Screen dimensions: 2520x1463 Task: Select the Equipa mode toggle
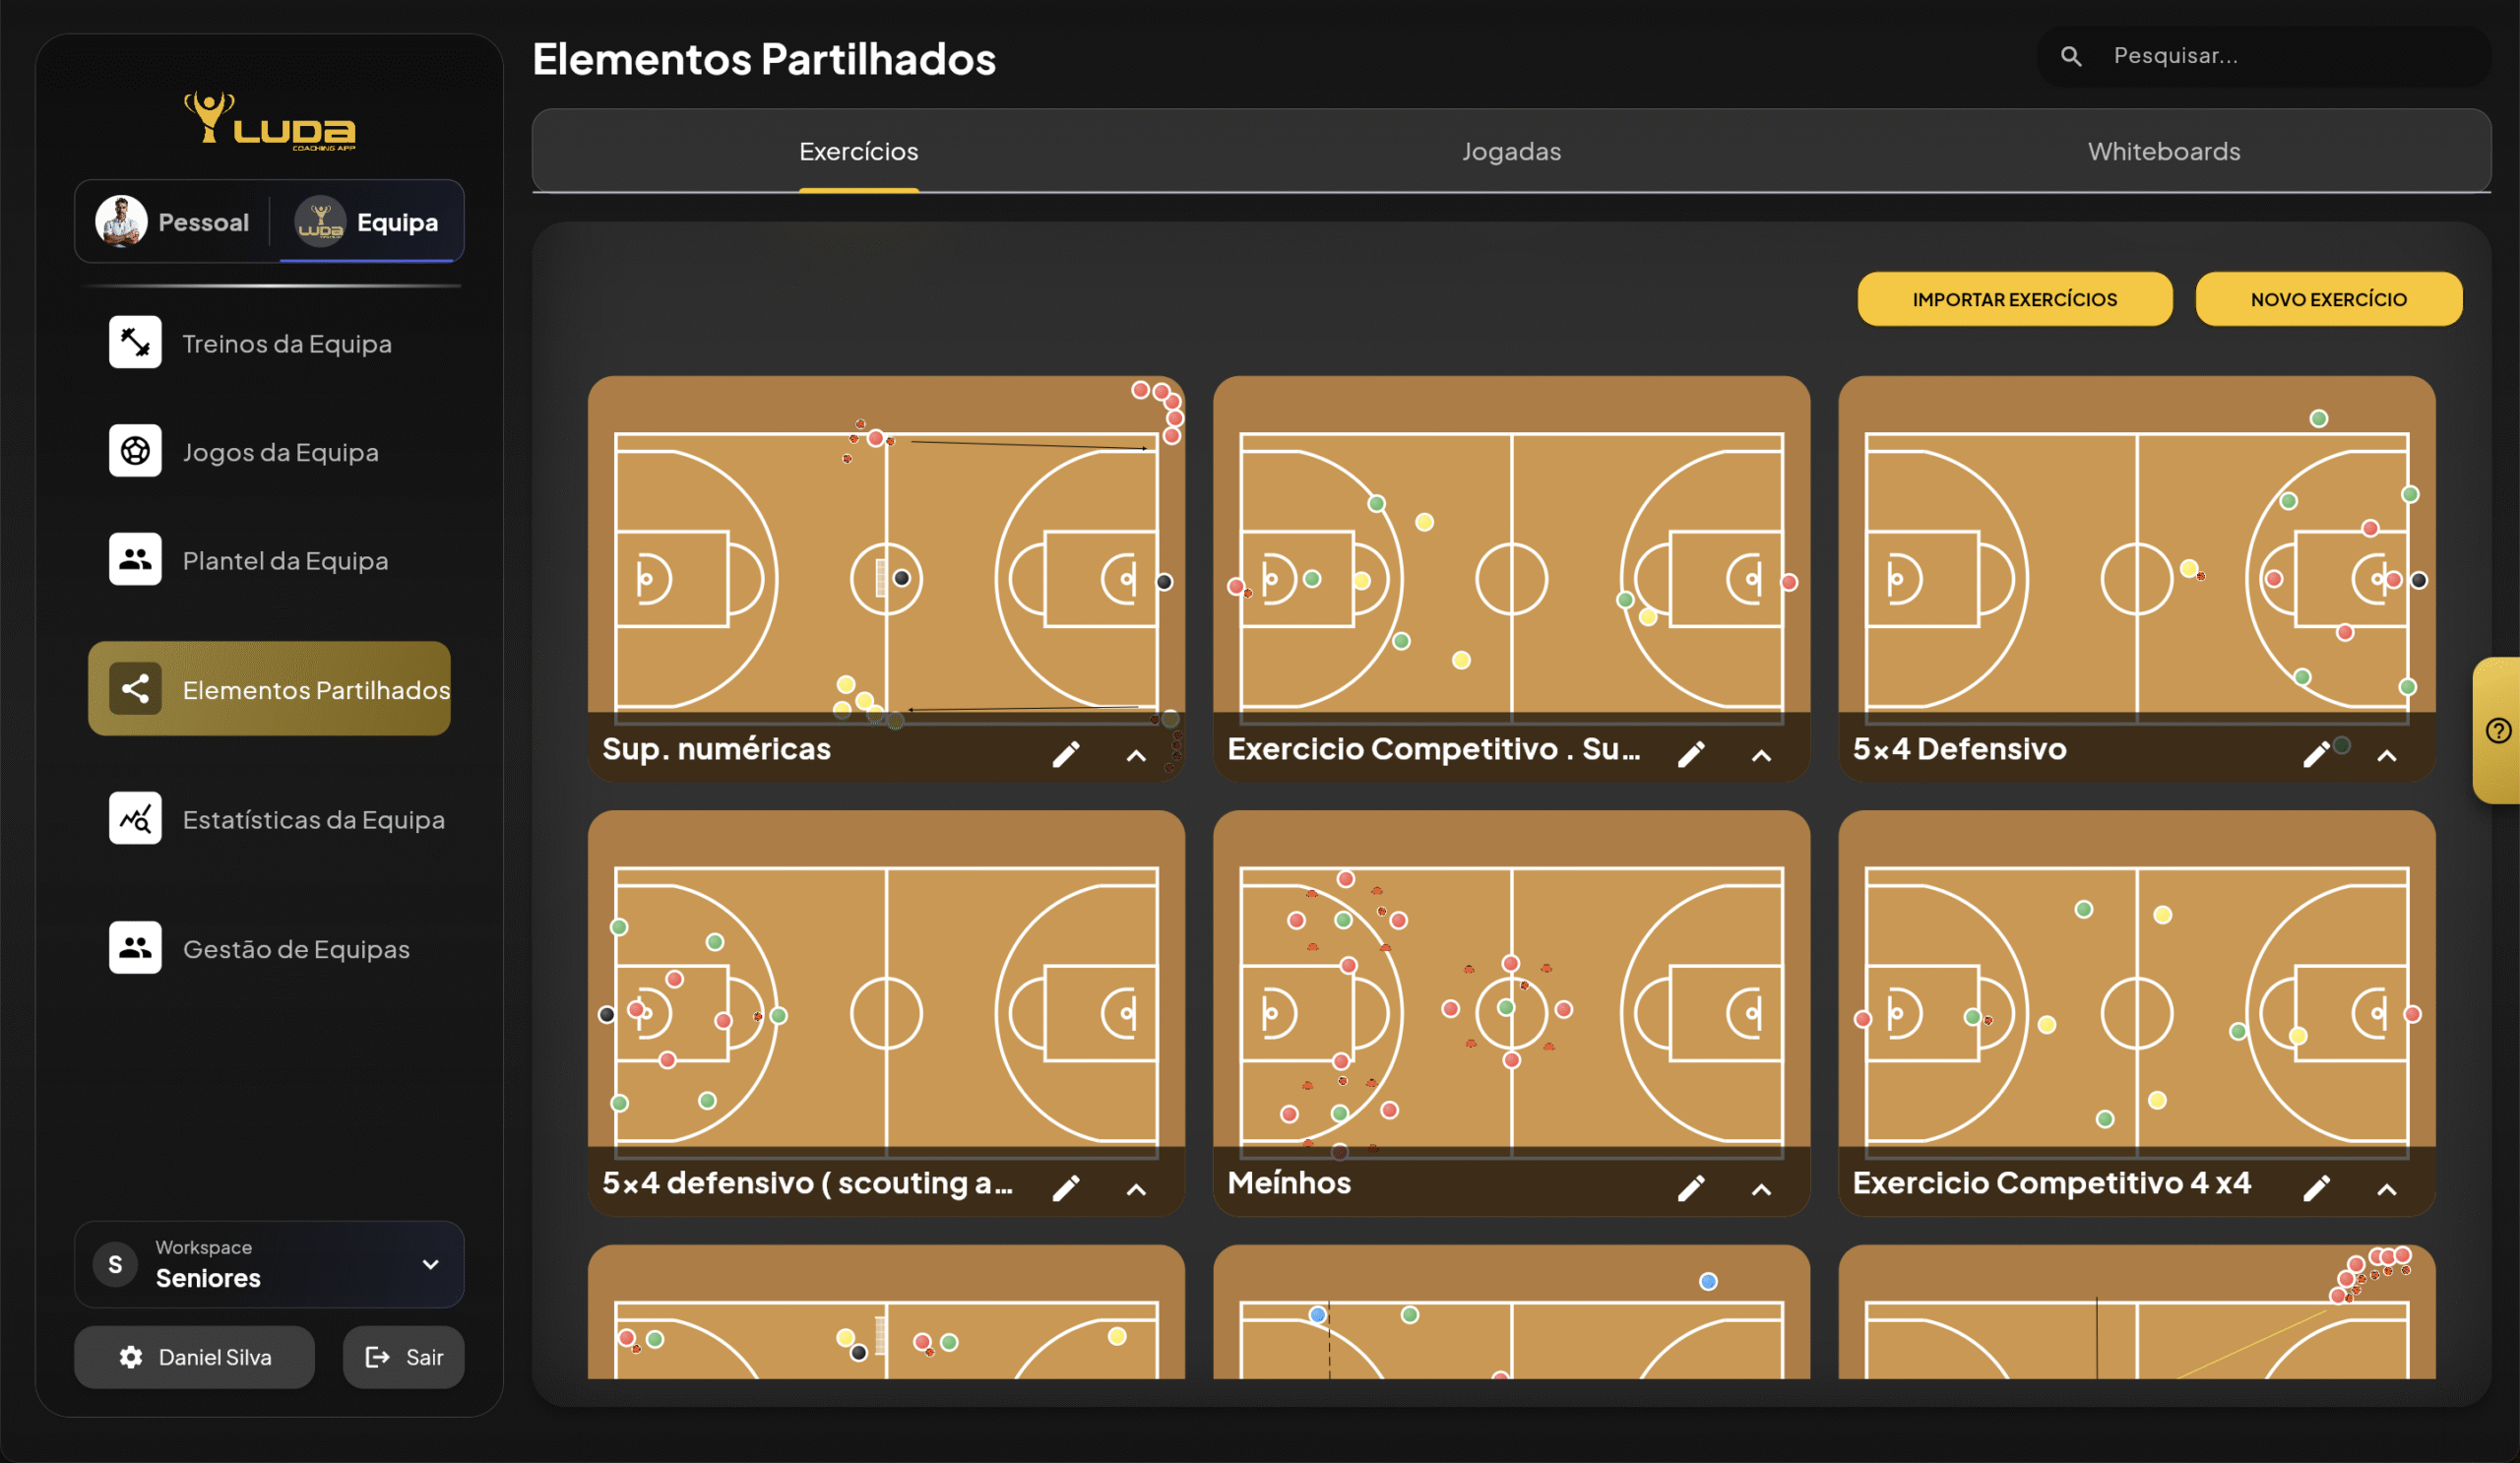click(369, 222)
